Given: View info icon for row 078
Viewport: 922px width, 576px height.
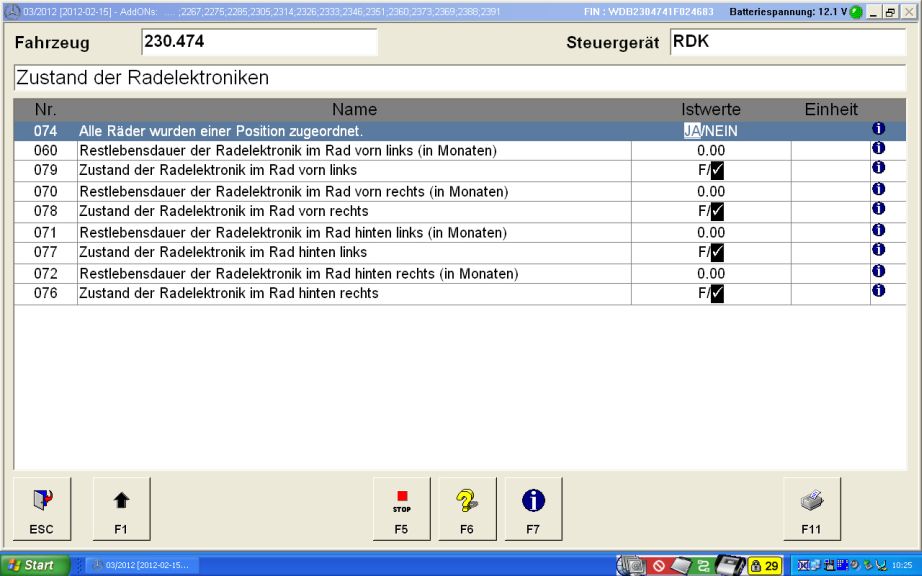Looking at the screenshot, I should [879, 209].
